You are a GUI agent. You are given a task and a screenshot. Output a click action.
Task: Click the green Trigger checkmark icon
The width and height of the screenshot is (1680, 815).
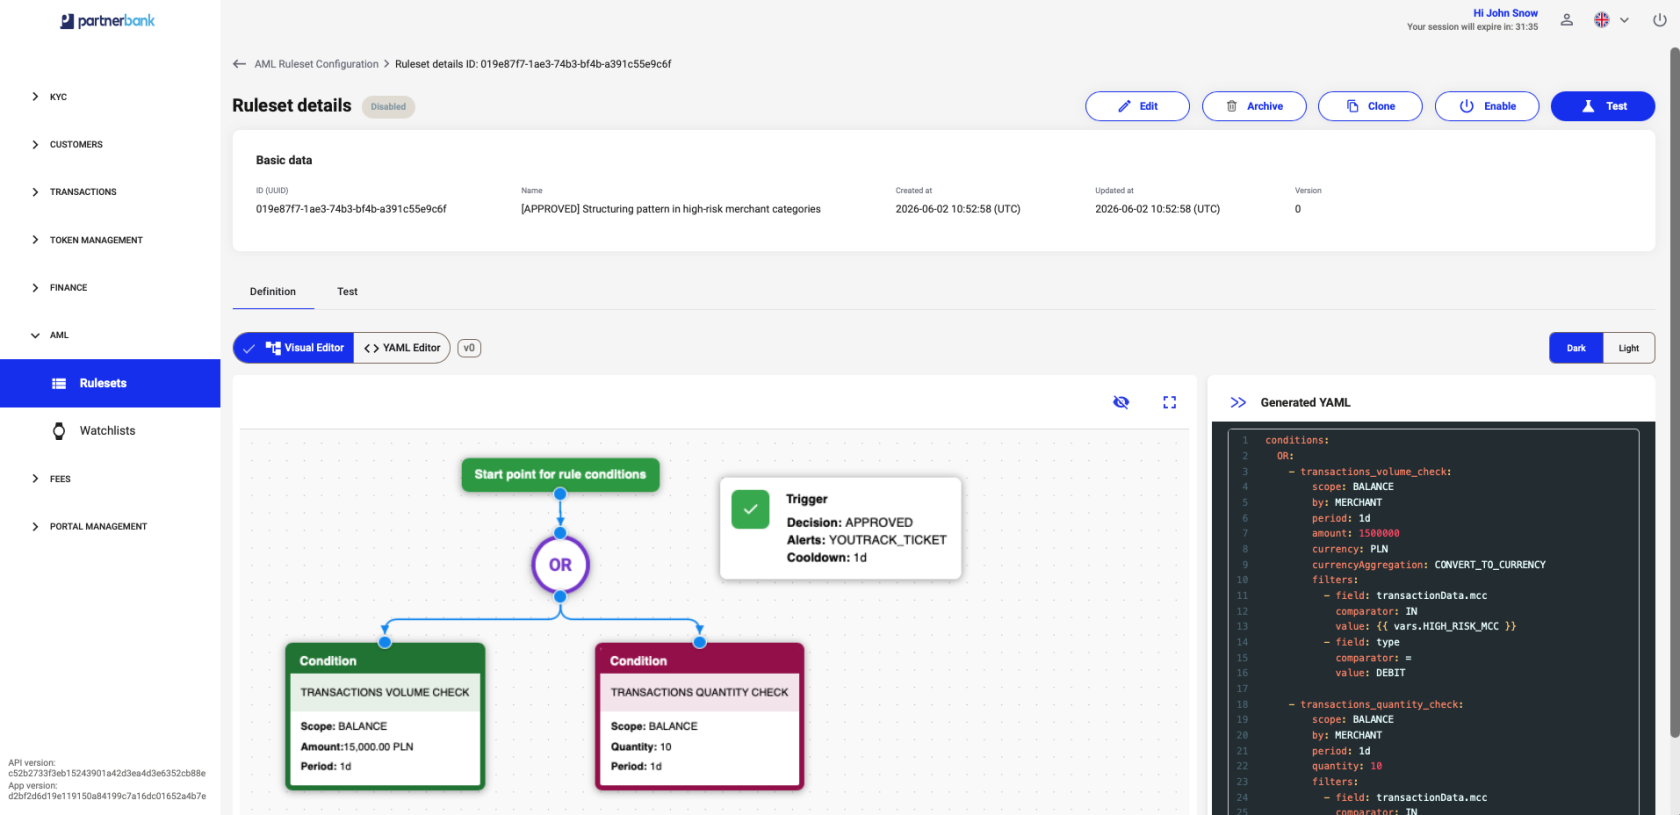click(x=750, y=509)
